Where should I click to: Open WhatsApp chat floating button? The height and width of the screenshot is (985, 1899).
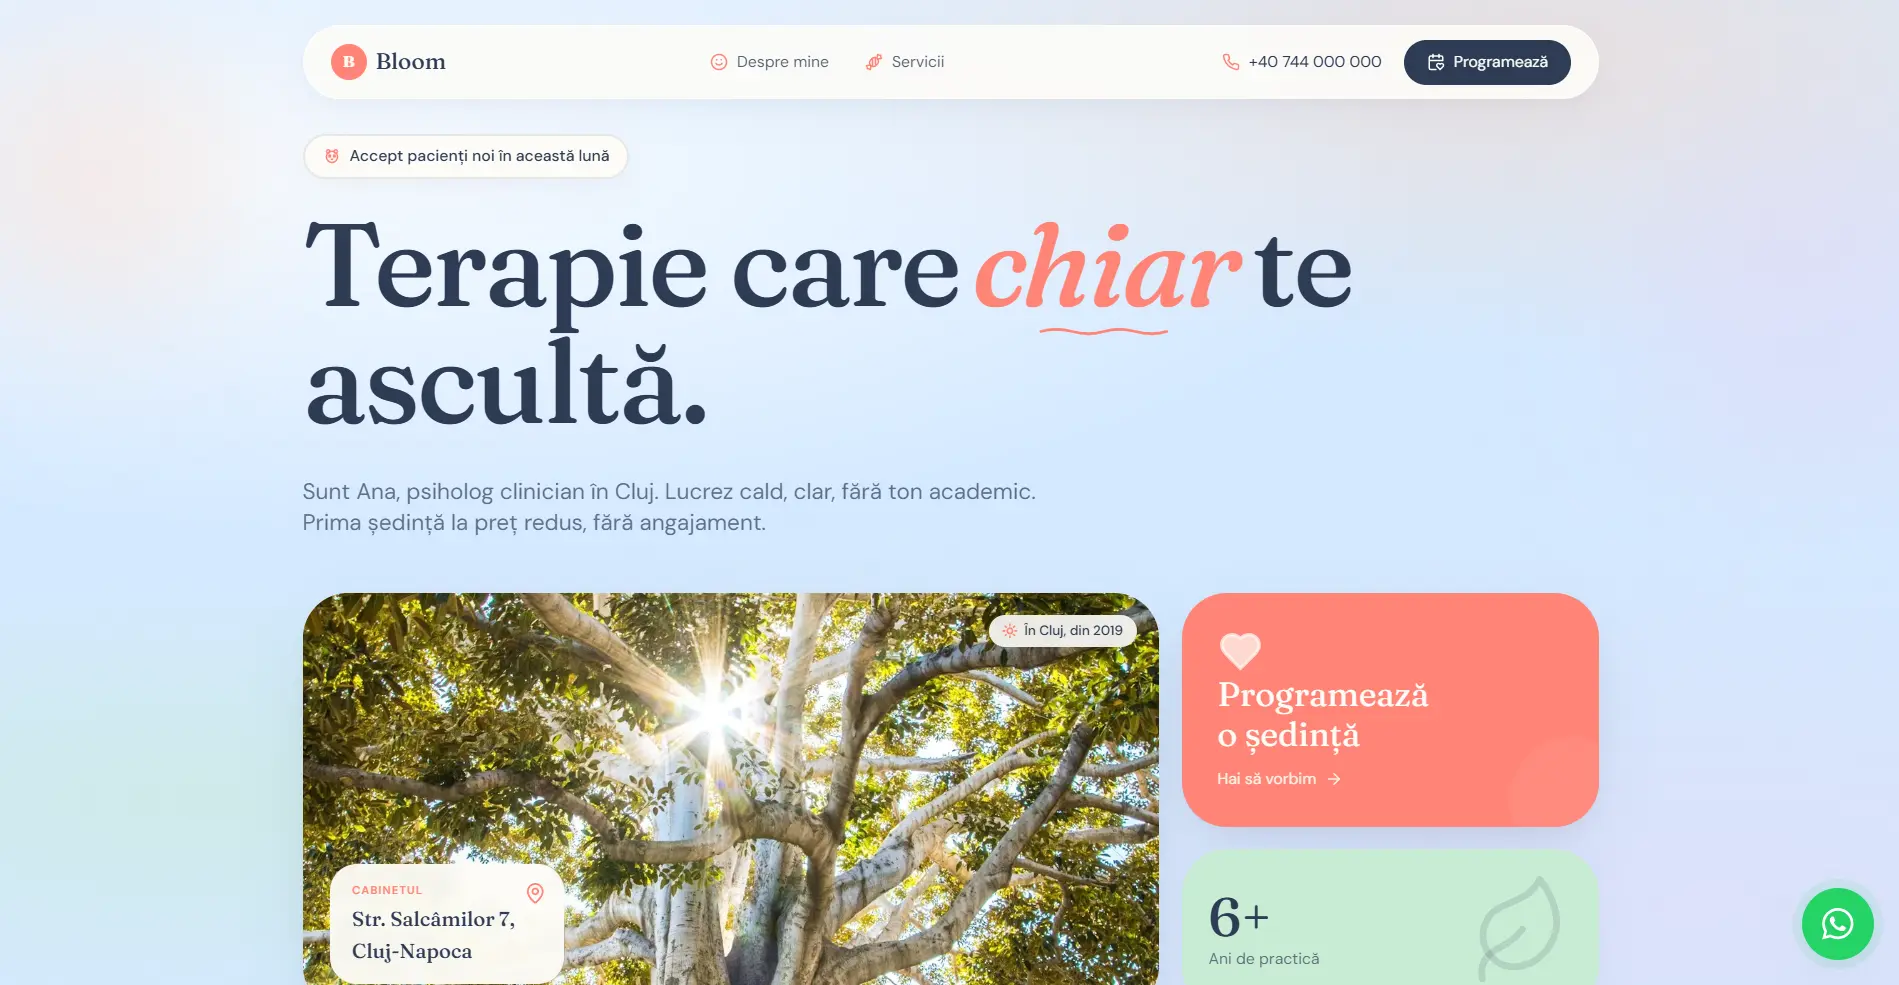(x=1838, y=924)
